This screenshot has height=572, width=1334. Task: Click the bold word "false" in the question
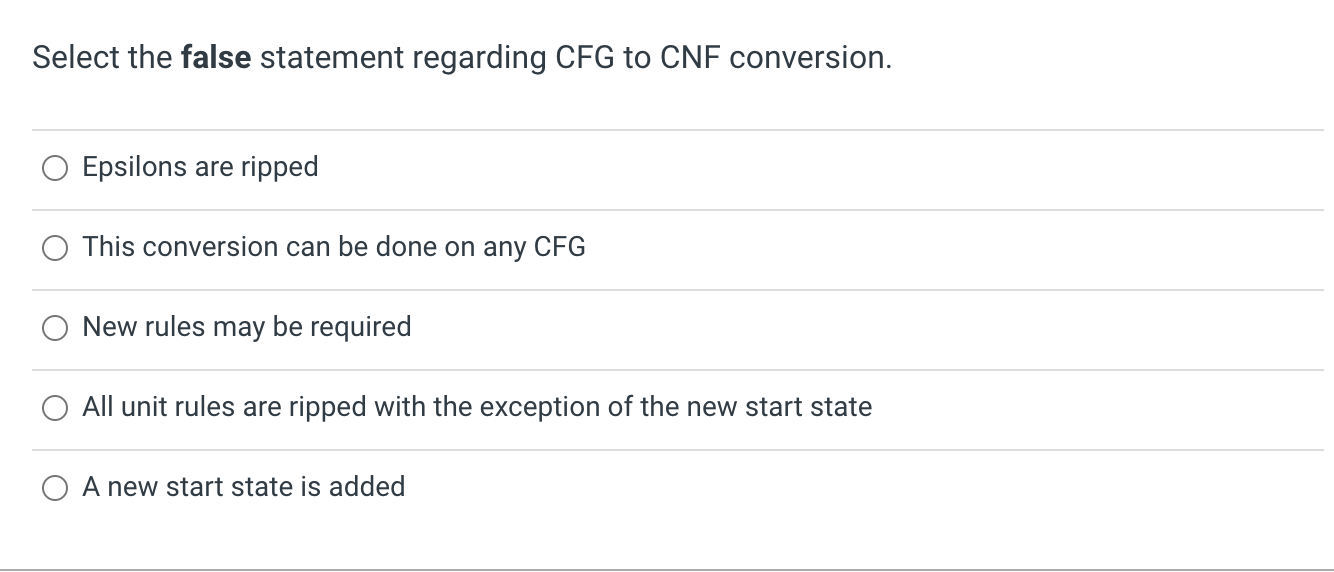215,58
